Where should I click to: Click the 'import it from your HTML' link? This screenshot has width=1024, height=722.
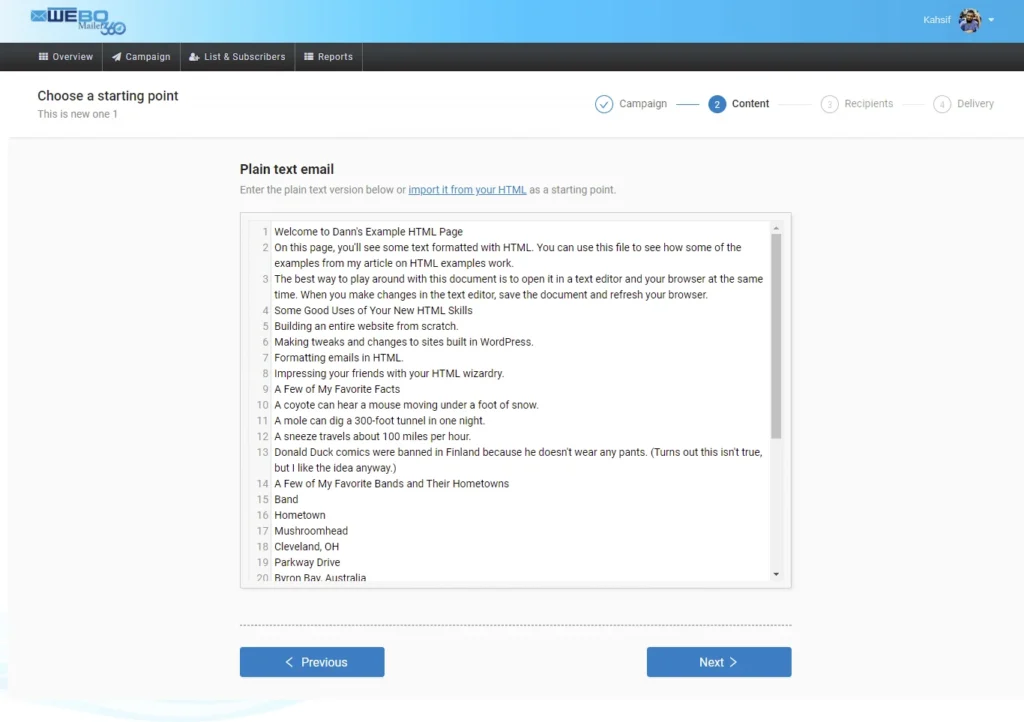click(467, 189)
